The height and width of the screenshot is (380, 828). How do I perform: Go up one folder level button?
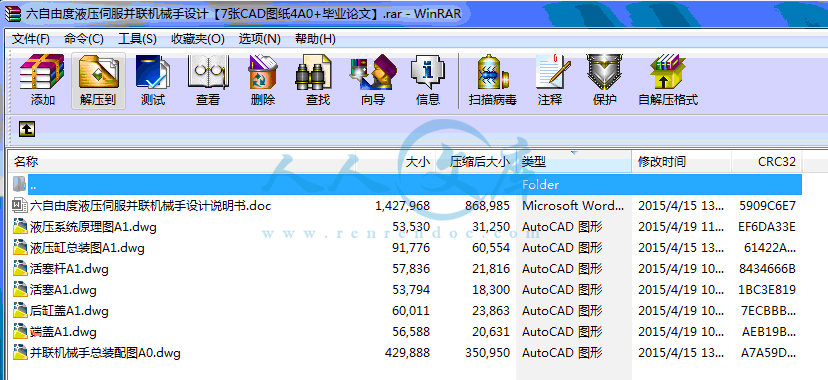click(27, 129)
